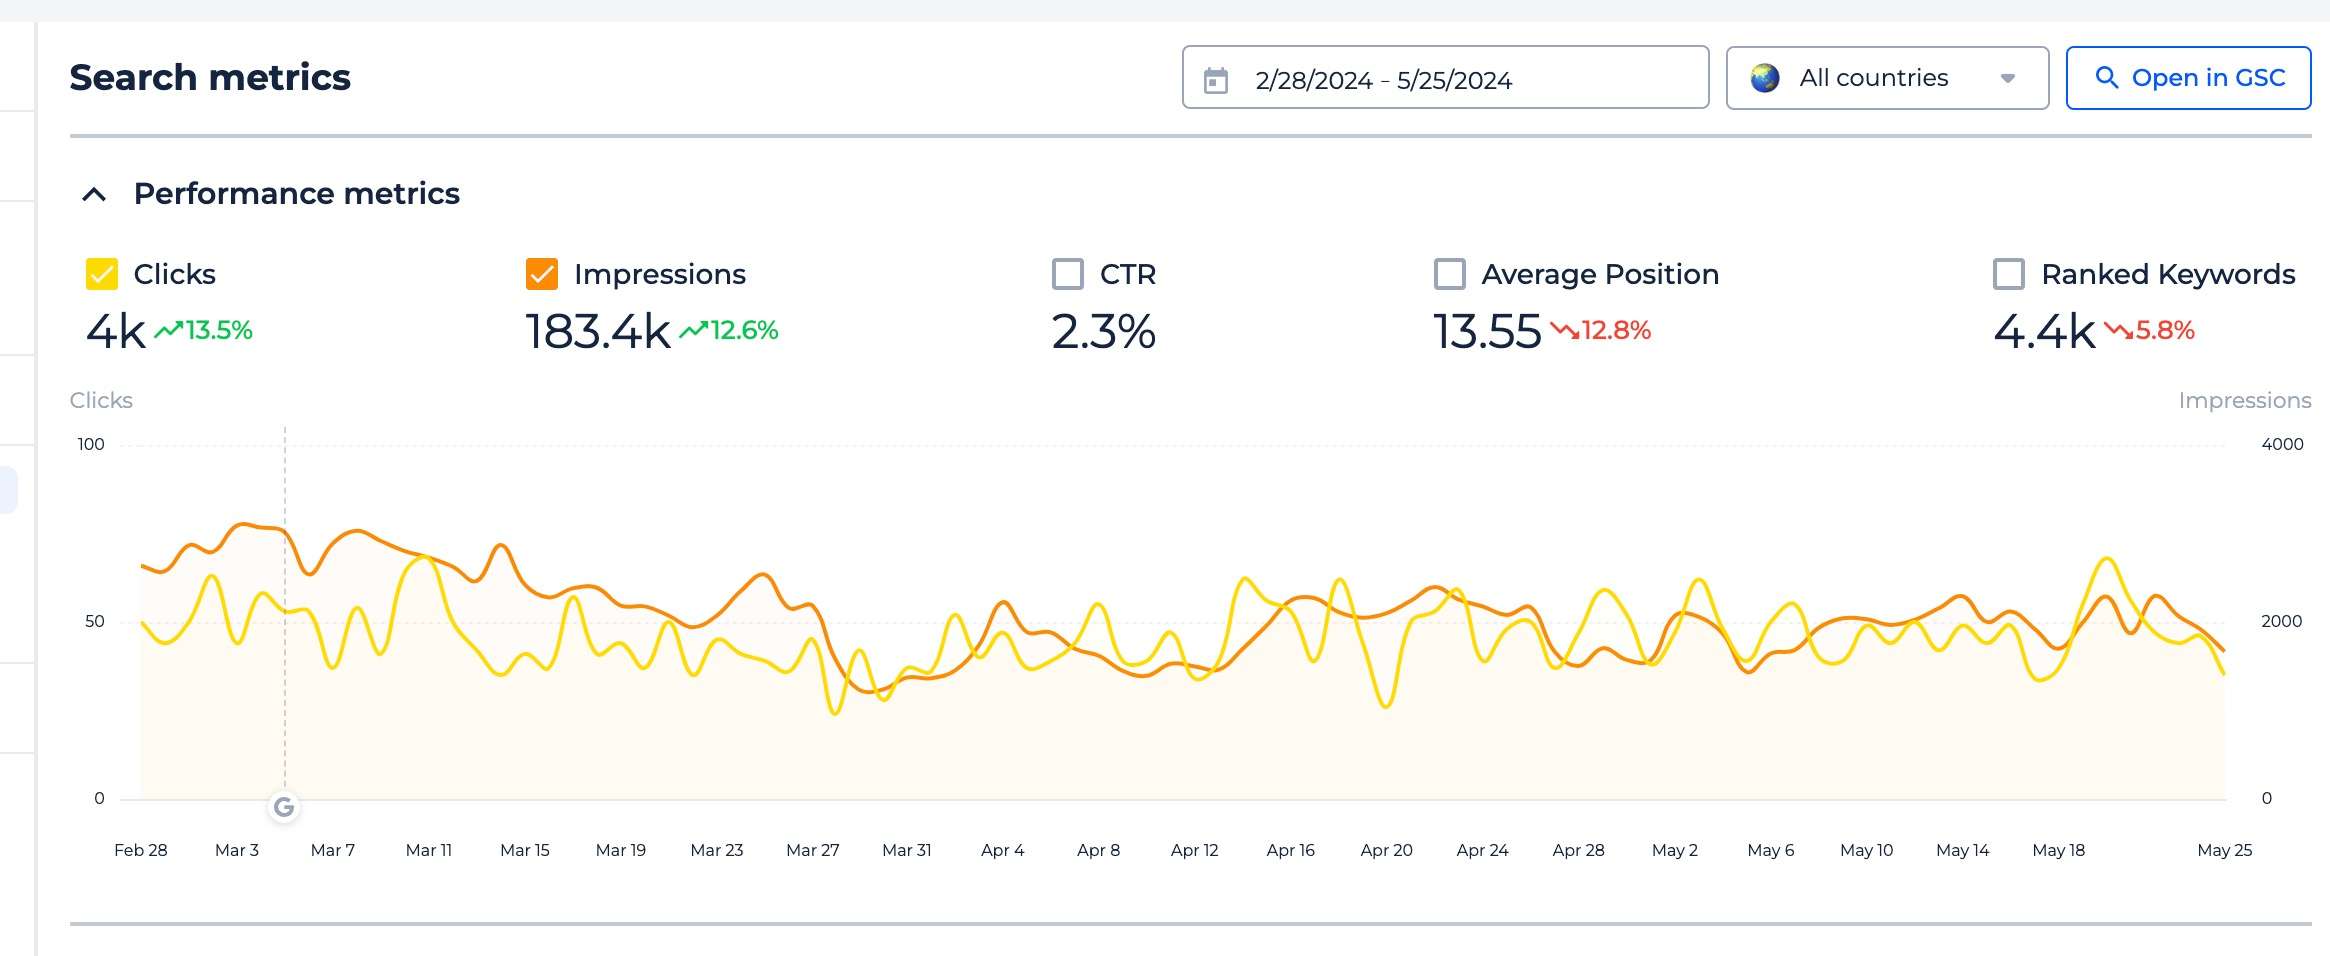Open the All countries dropdown
The image size is (2330, 956).
tap(1887, 78)
